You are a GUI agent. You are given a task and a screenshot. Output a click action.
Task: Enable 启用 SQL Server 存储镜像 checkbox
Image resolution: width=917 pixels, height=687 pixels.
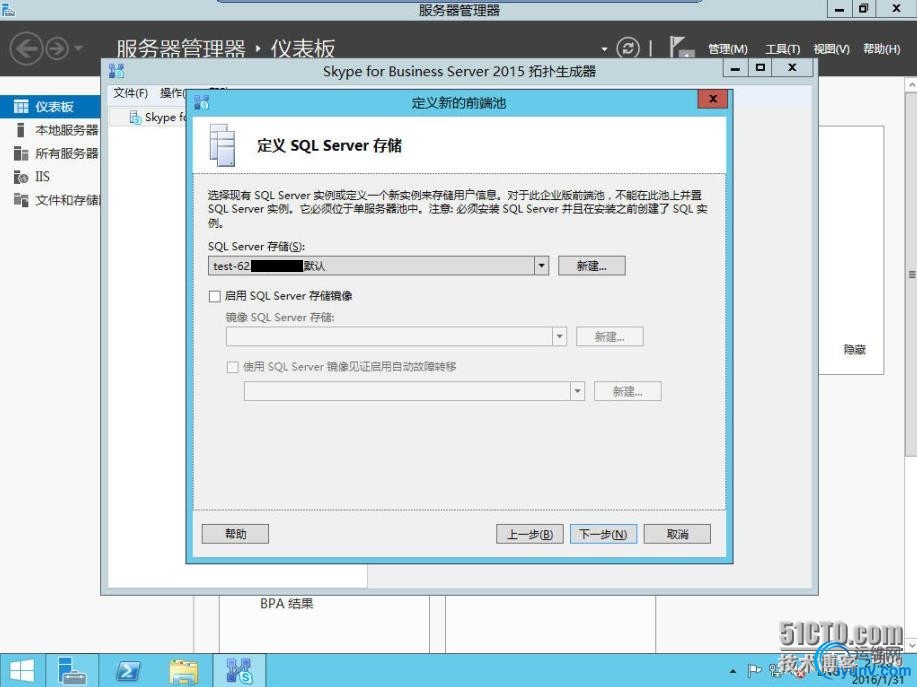click(x=215, y=296)
